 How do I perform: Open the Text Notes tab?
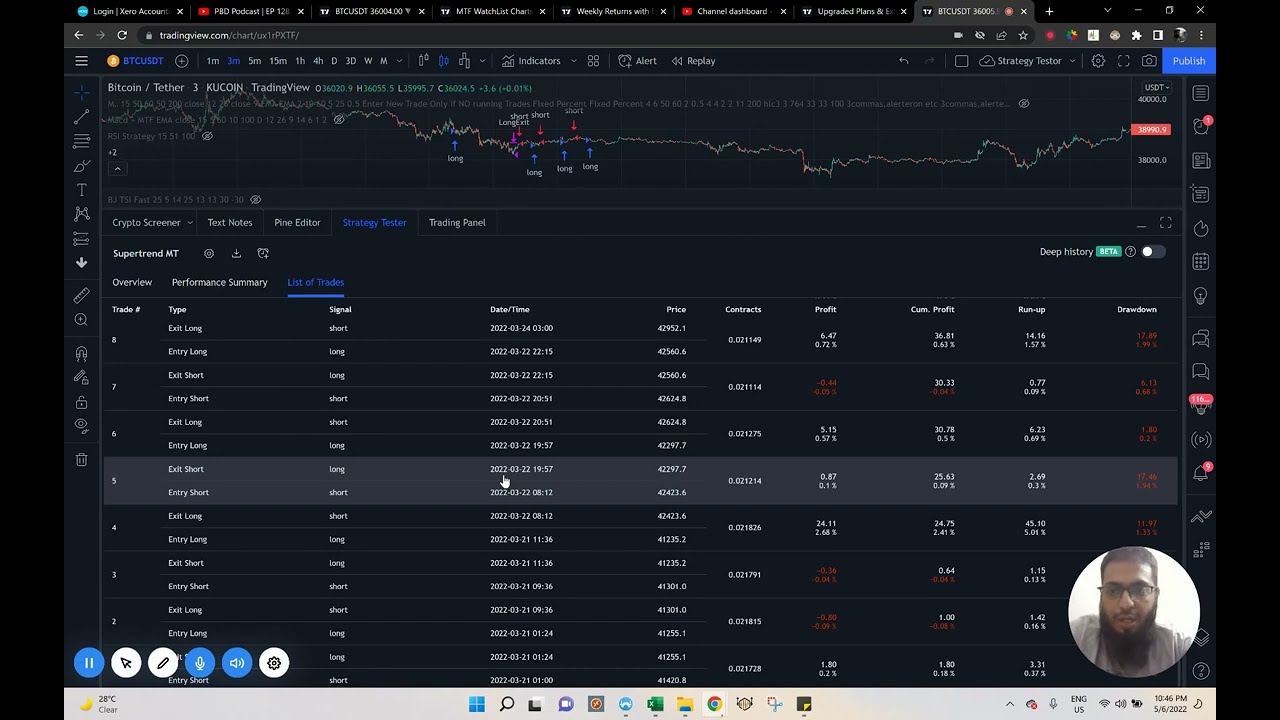pyautogui.click(x=230, y=223)
